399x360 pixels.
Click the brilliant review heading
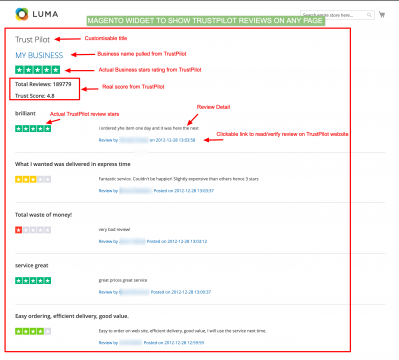25,113
